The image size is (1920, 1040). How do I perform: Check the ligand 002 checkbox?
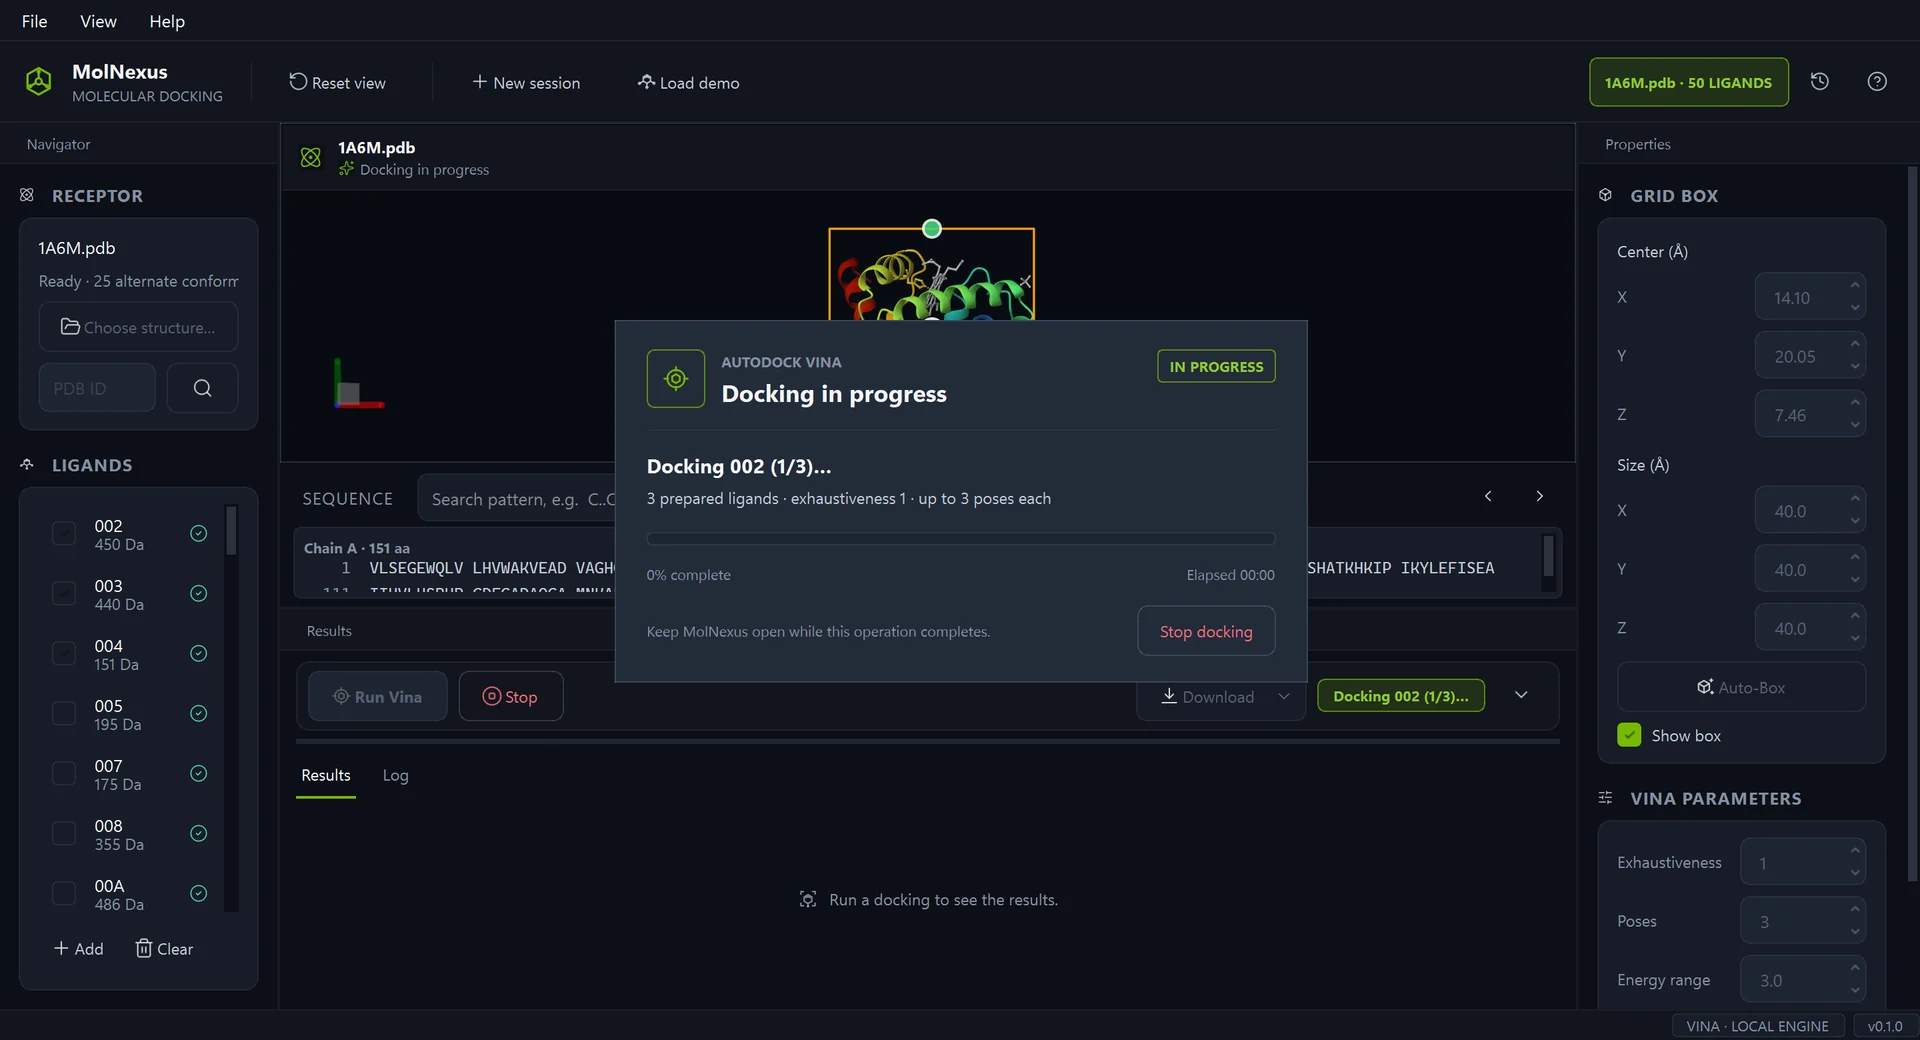coord(64,534)
